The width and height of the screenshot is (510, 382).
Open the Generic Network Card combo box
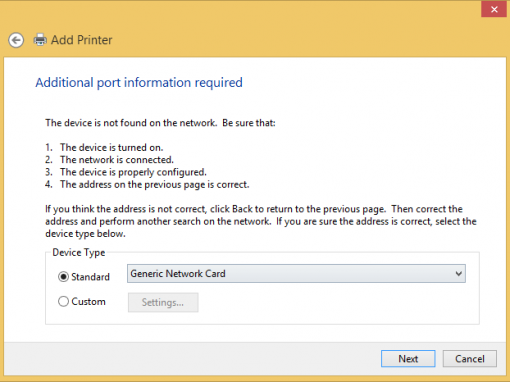[x=296, y=274]
